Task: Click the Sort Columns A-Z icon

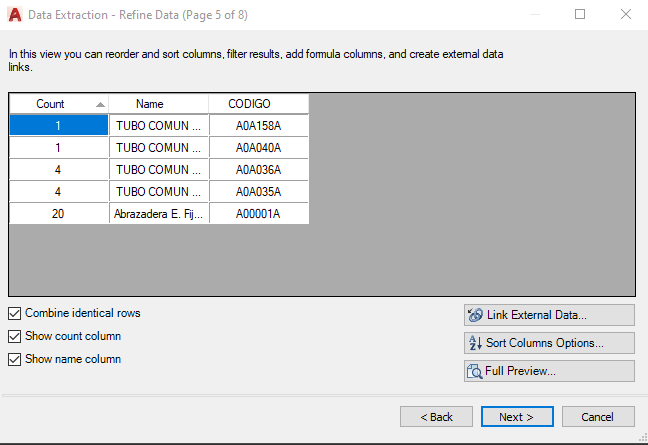Action: click(475, 343)
